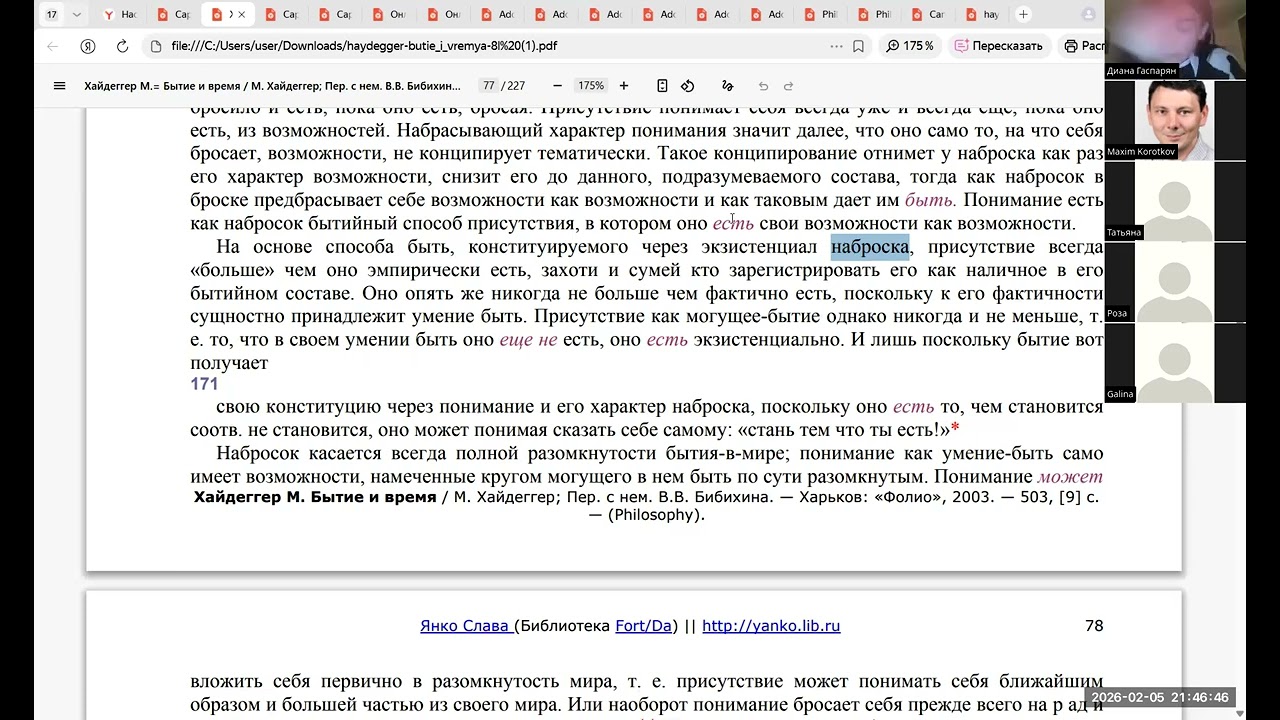Click the italic word 'может' ending the paragraph

click(x=1070, y=477)
